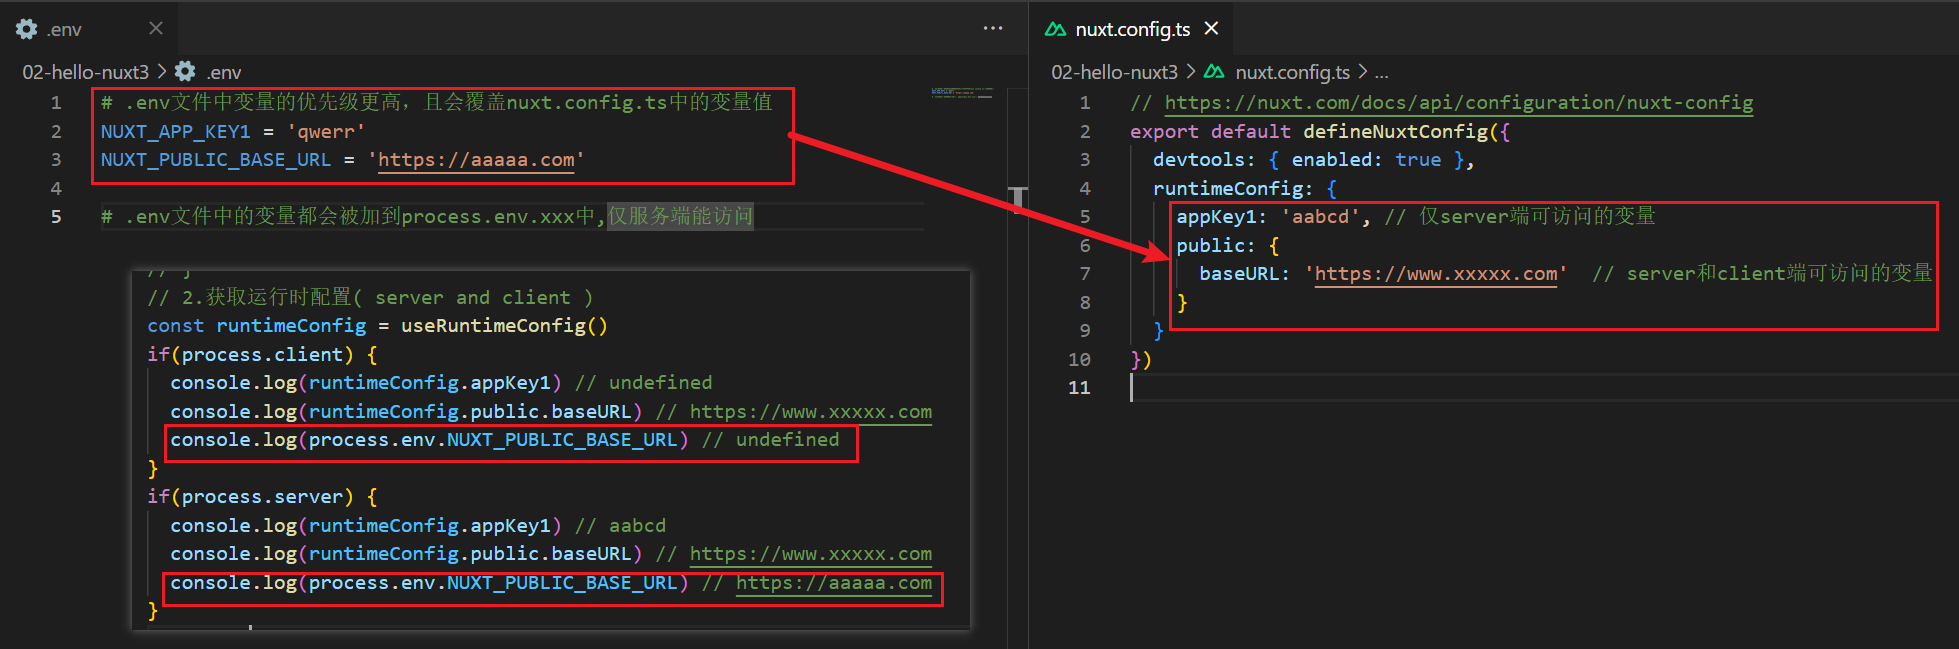Open the nuxt.com docs link in comment

pos(1458,103)
